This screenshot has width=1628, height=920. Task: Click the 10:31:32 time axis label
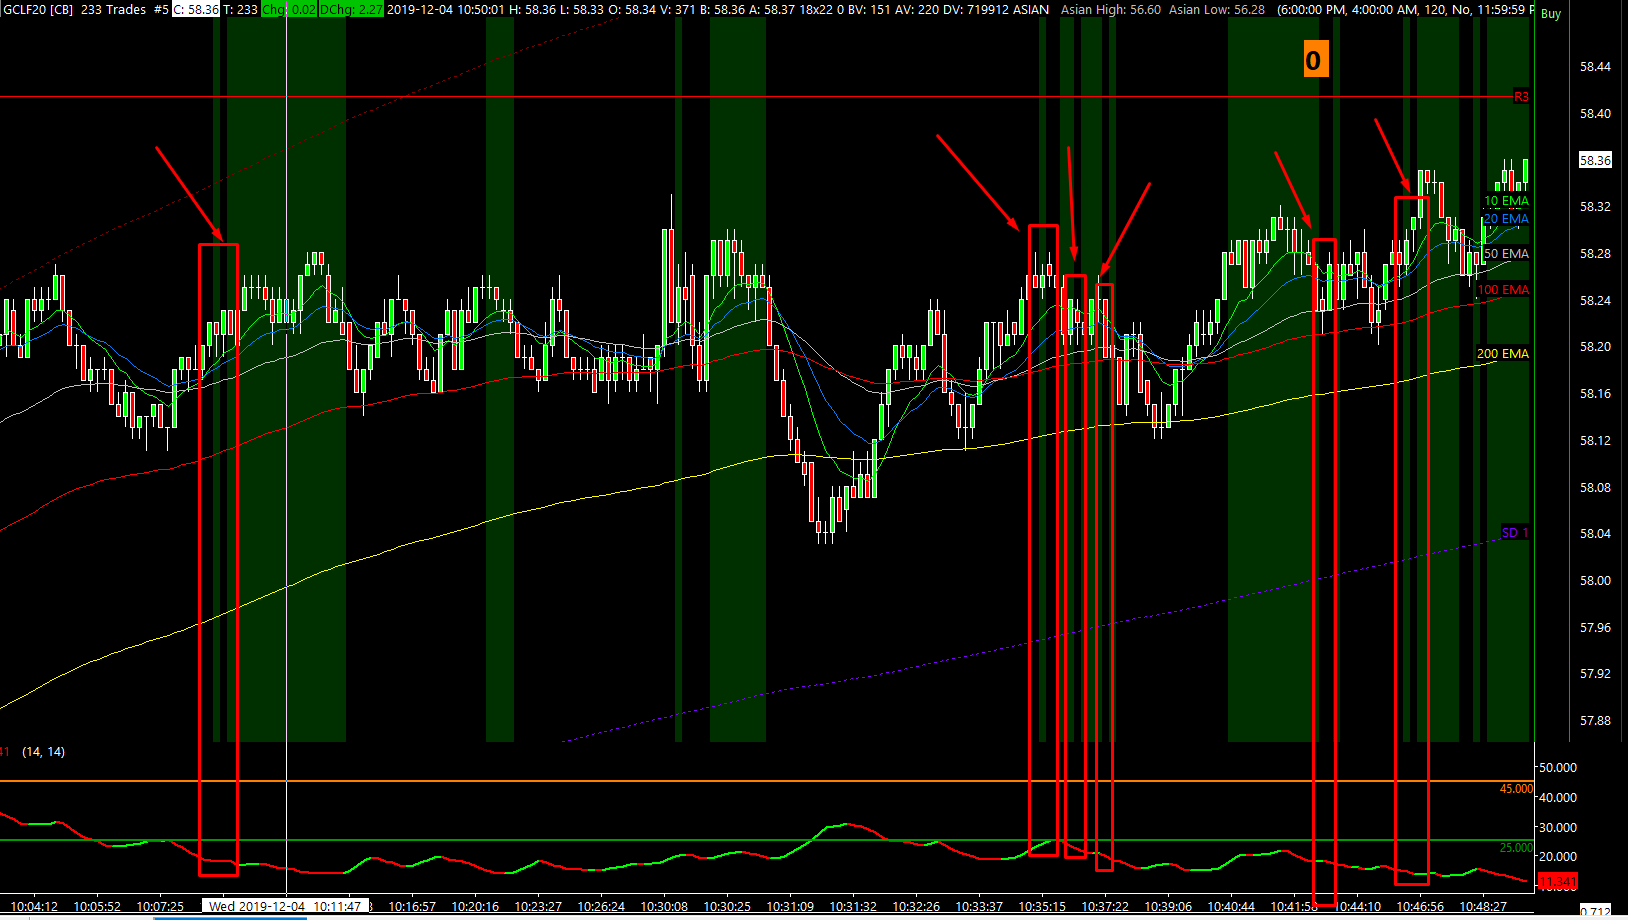pos(853,907)
